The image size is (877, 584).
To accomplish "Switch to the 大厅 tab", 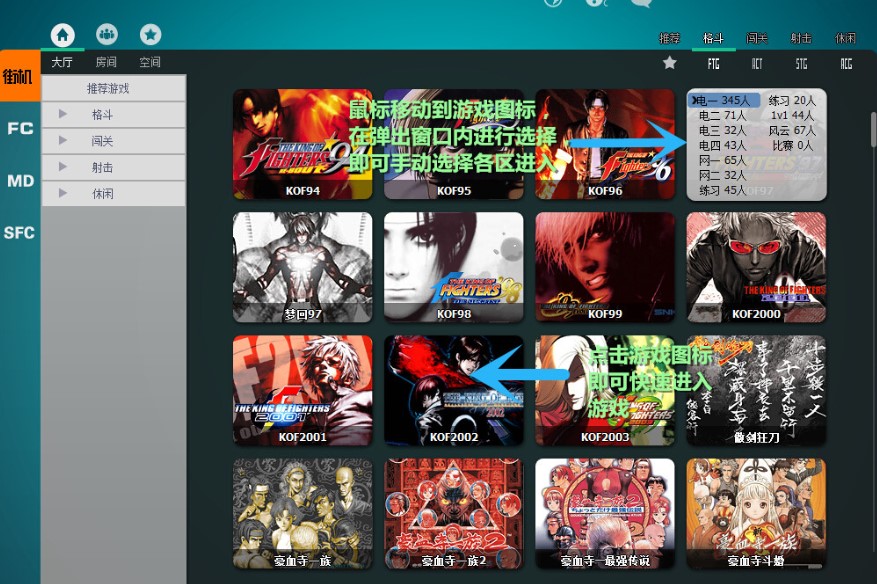I will pyautogui.click(x=62, y=62).
